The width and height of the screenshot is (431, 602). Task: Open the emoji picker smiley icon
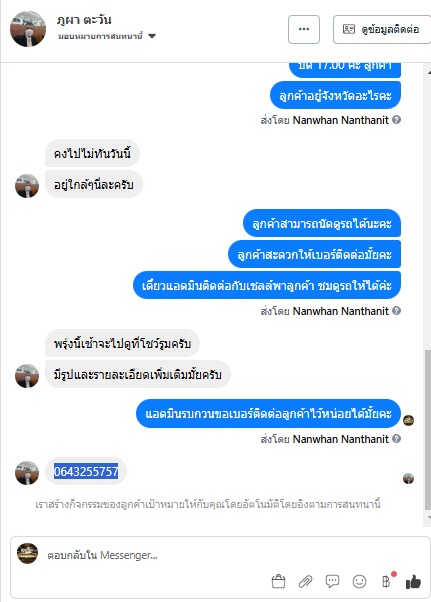click(x=359, y=581)
